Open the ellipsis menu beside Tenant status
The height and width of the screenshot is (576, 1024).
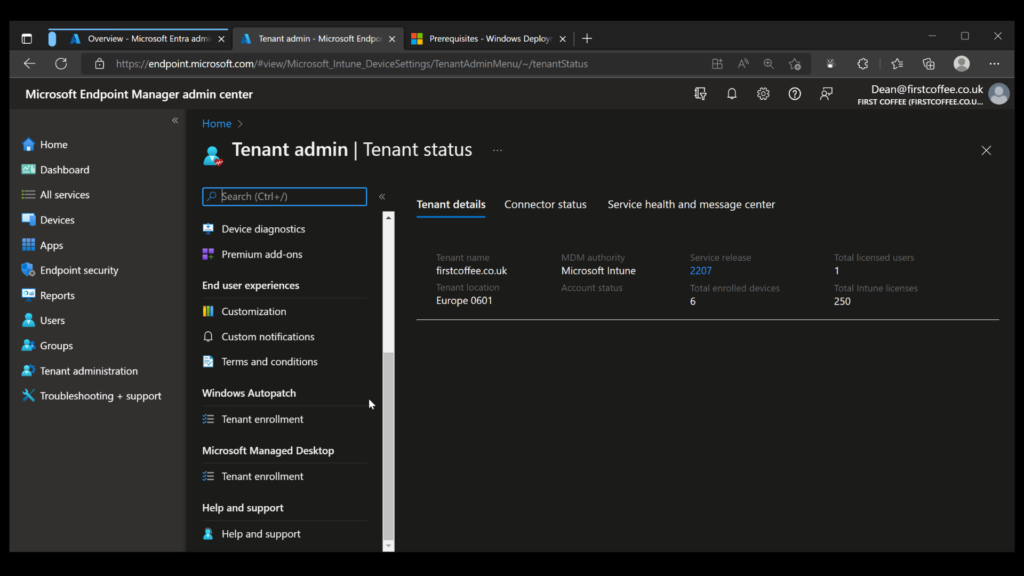tap(497, 149)
